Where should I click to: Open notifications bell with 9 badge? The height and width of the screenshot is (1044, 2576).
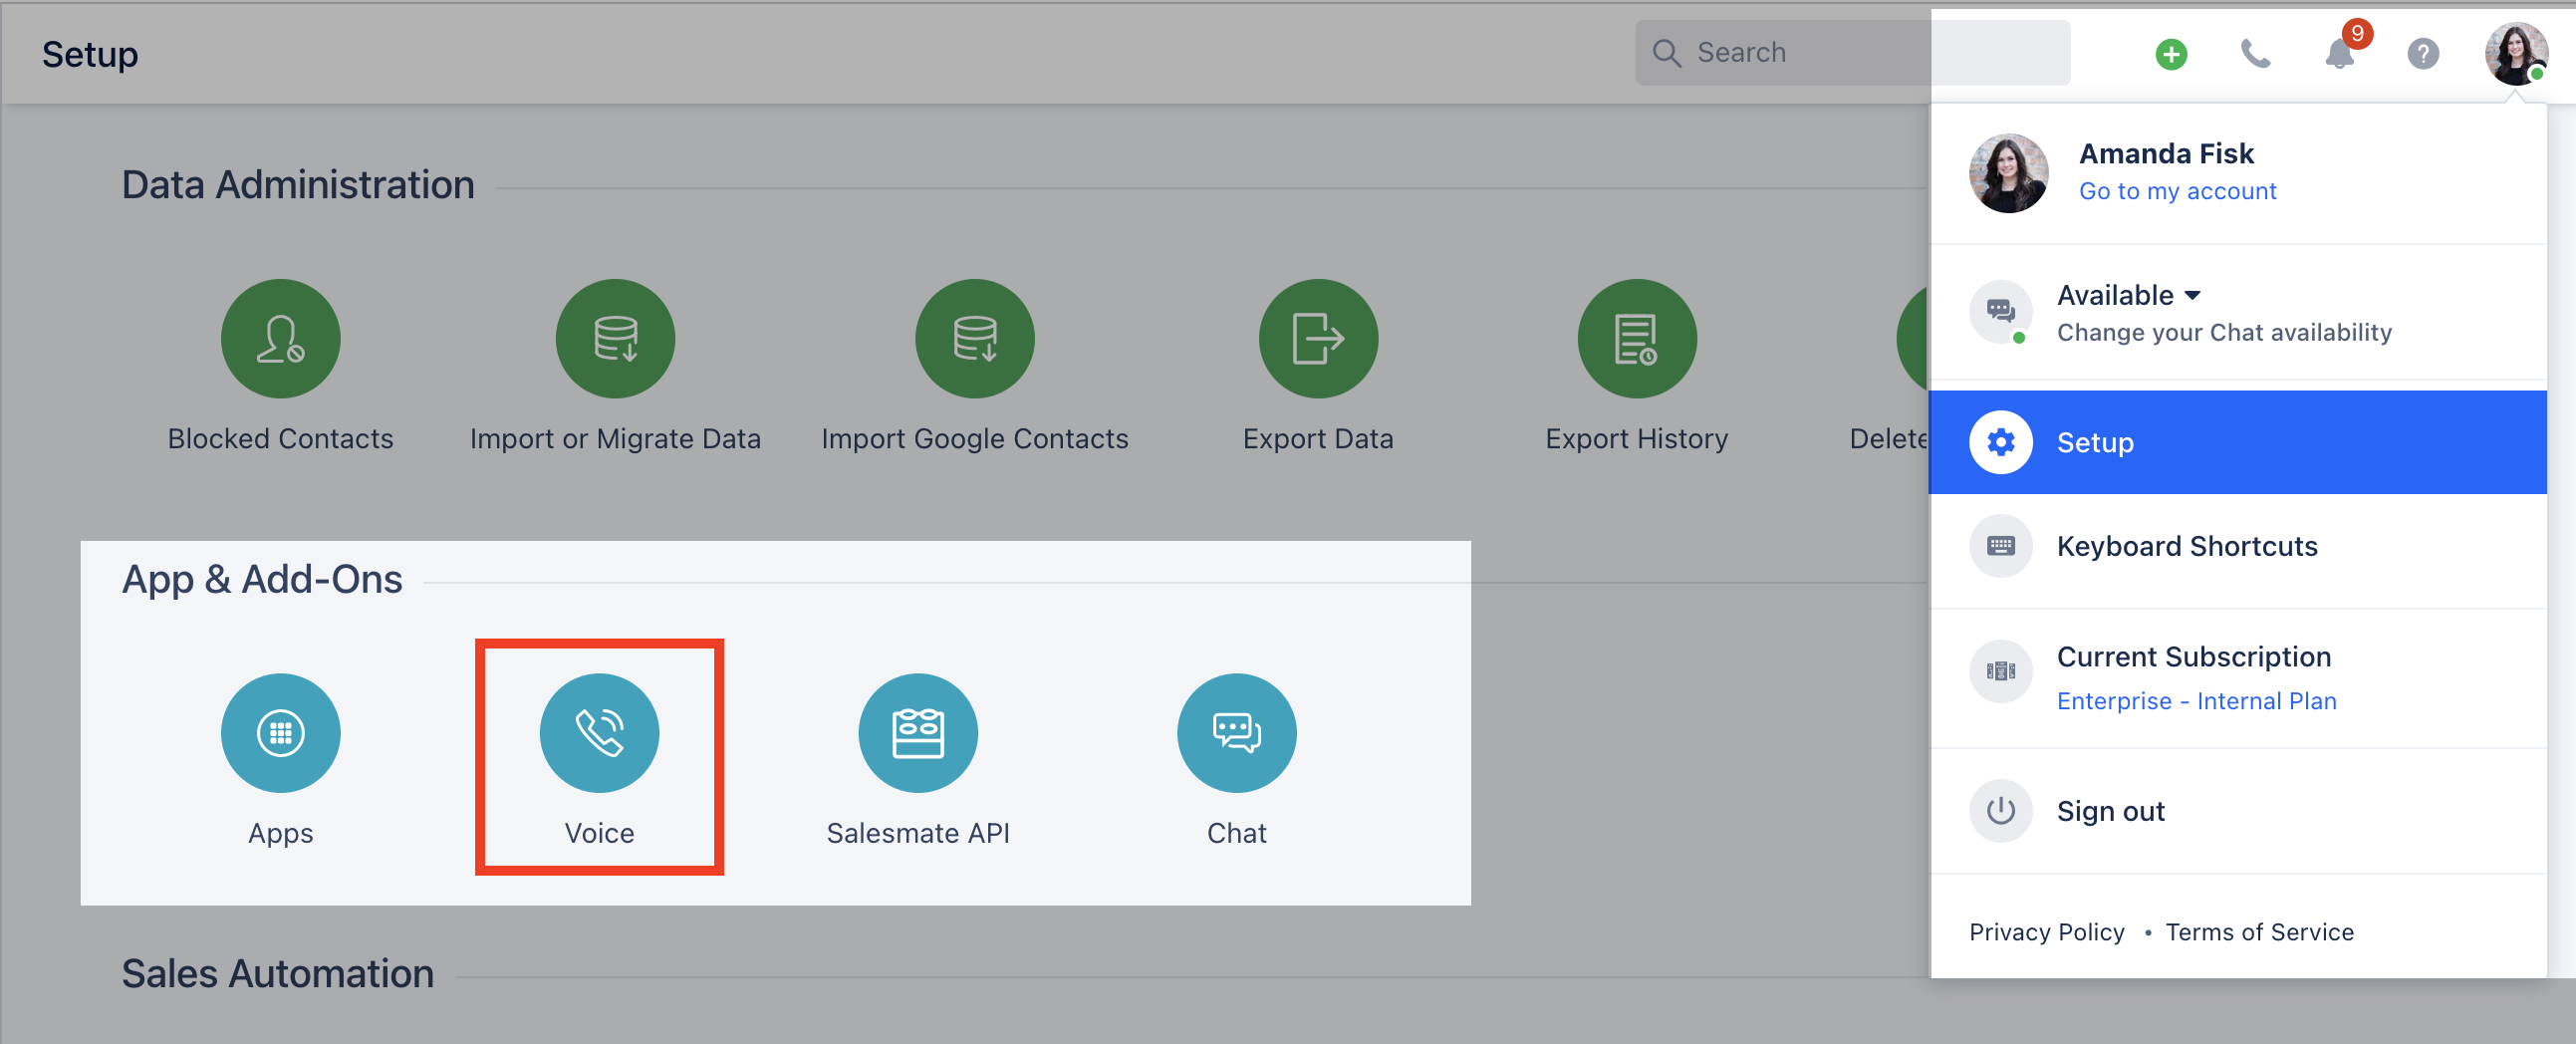(2340, 54)
